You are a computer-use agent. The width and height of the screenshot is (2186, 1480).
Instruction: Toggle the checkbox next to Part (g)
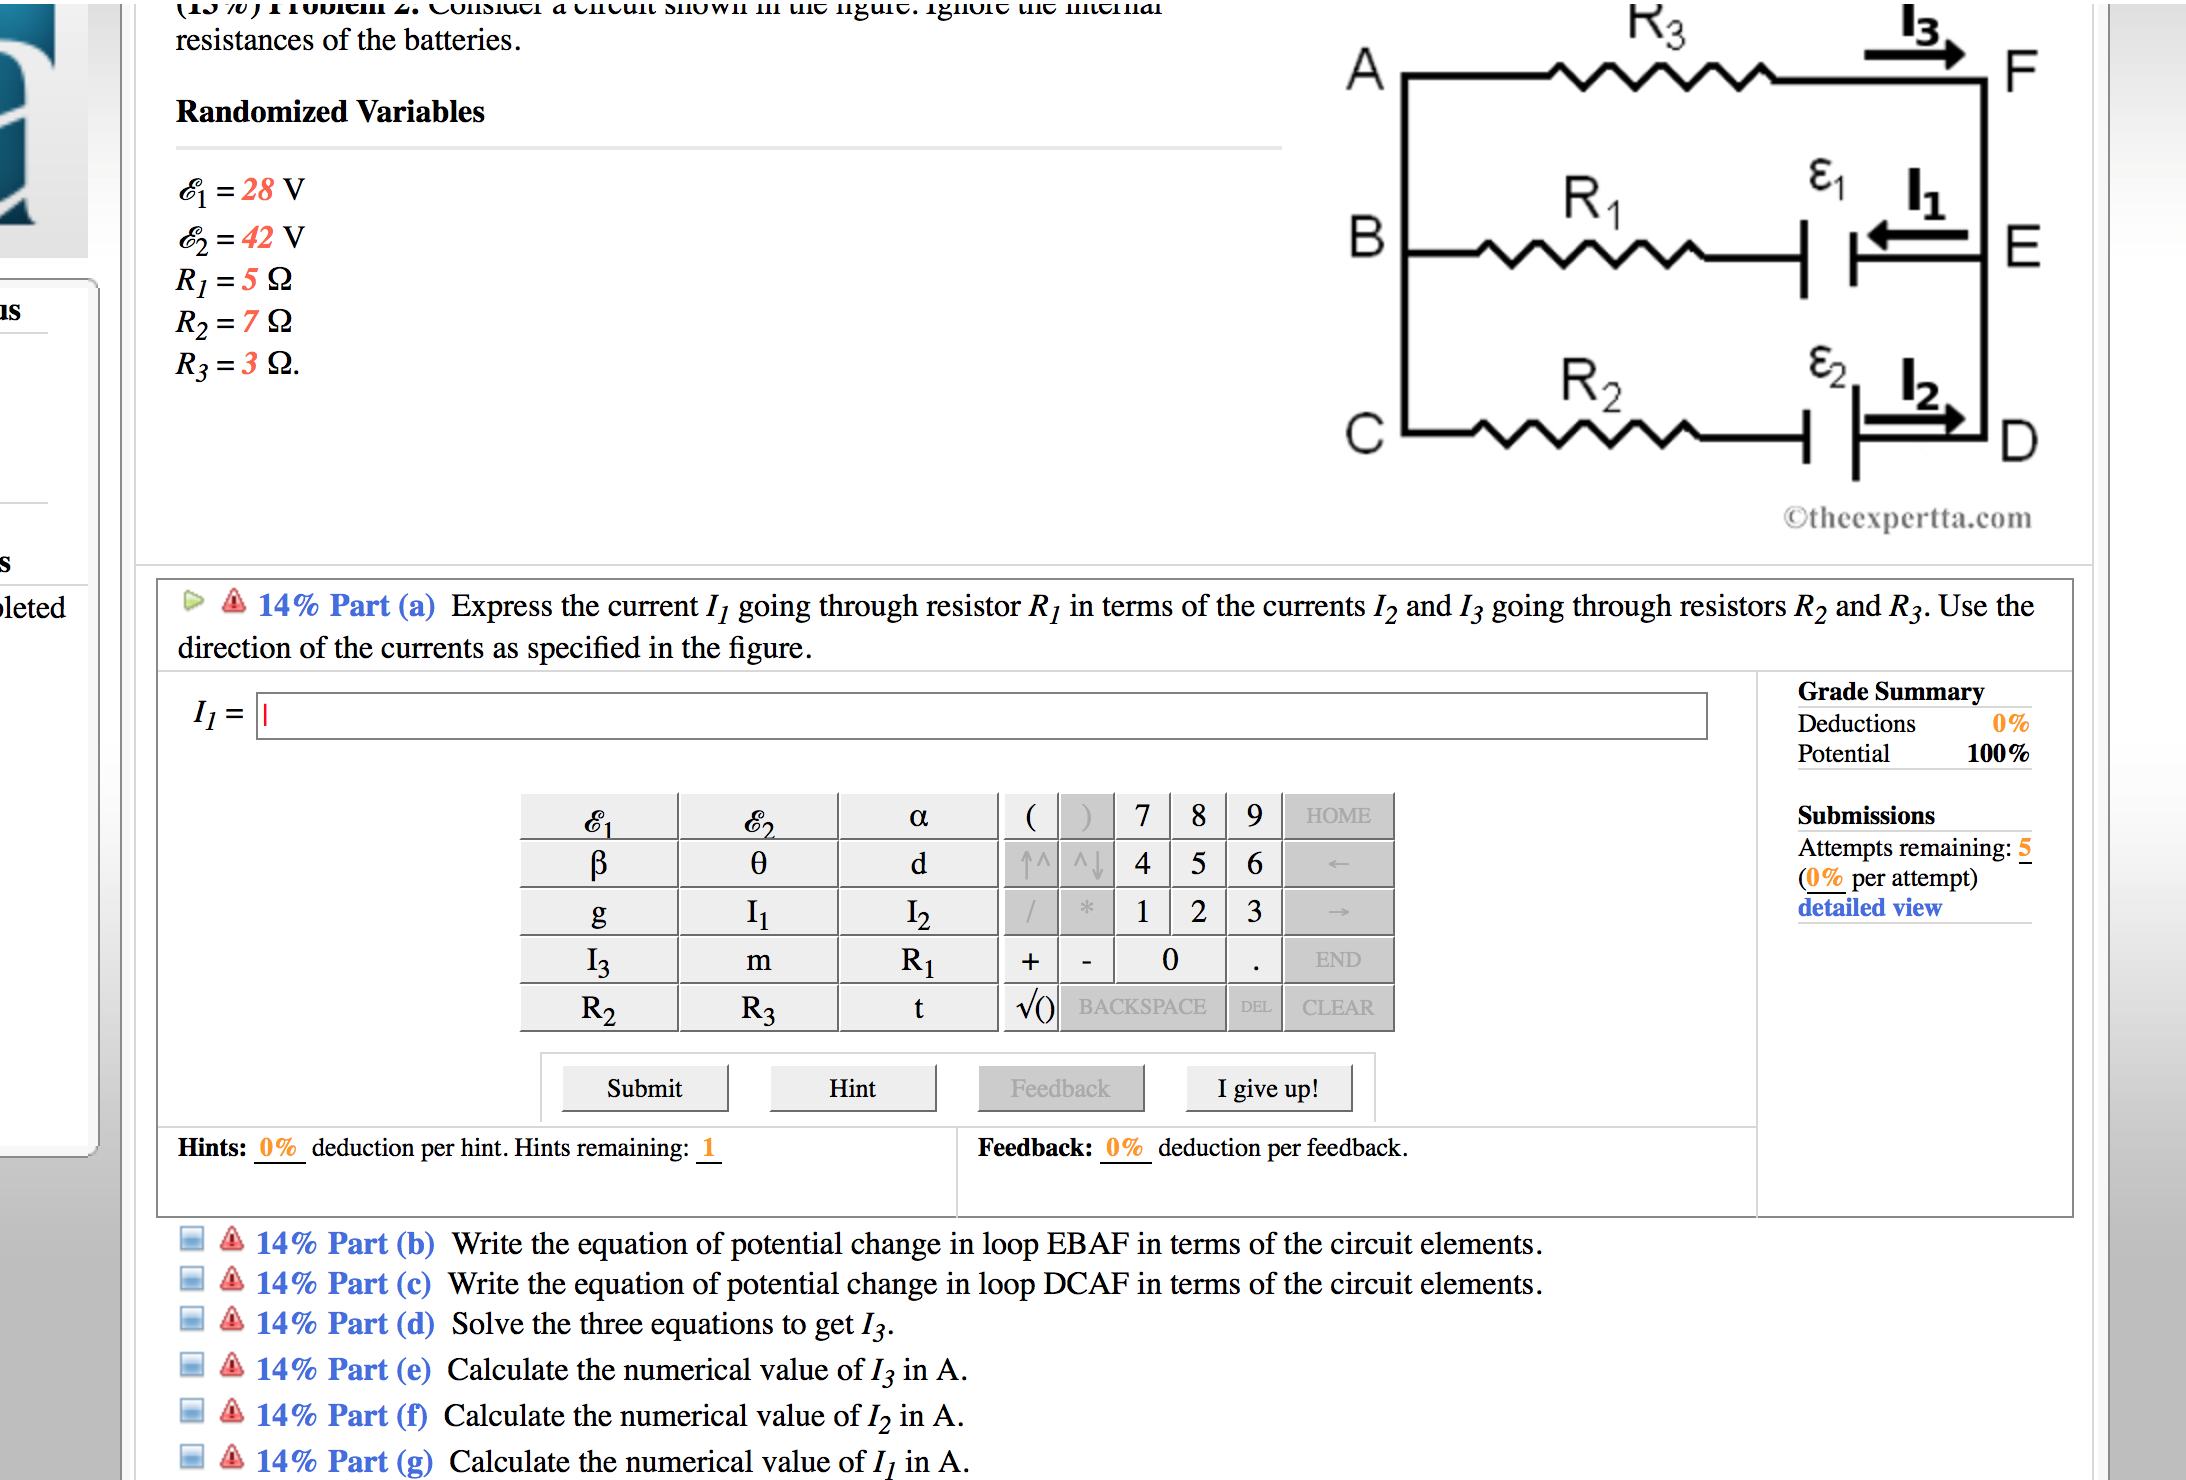191,1459
